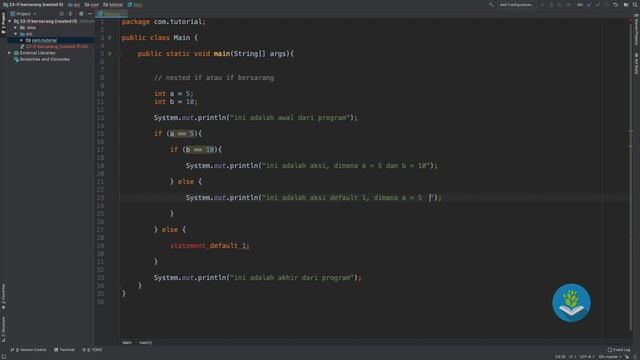The height and width of the screenshot is (360, 640).
Task: Click the cursor line:column position indicator
Action: click(x=560, y=357)
